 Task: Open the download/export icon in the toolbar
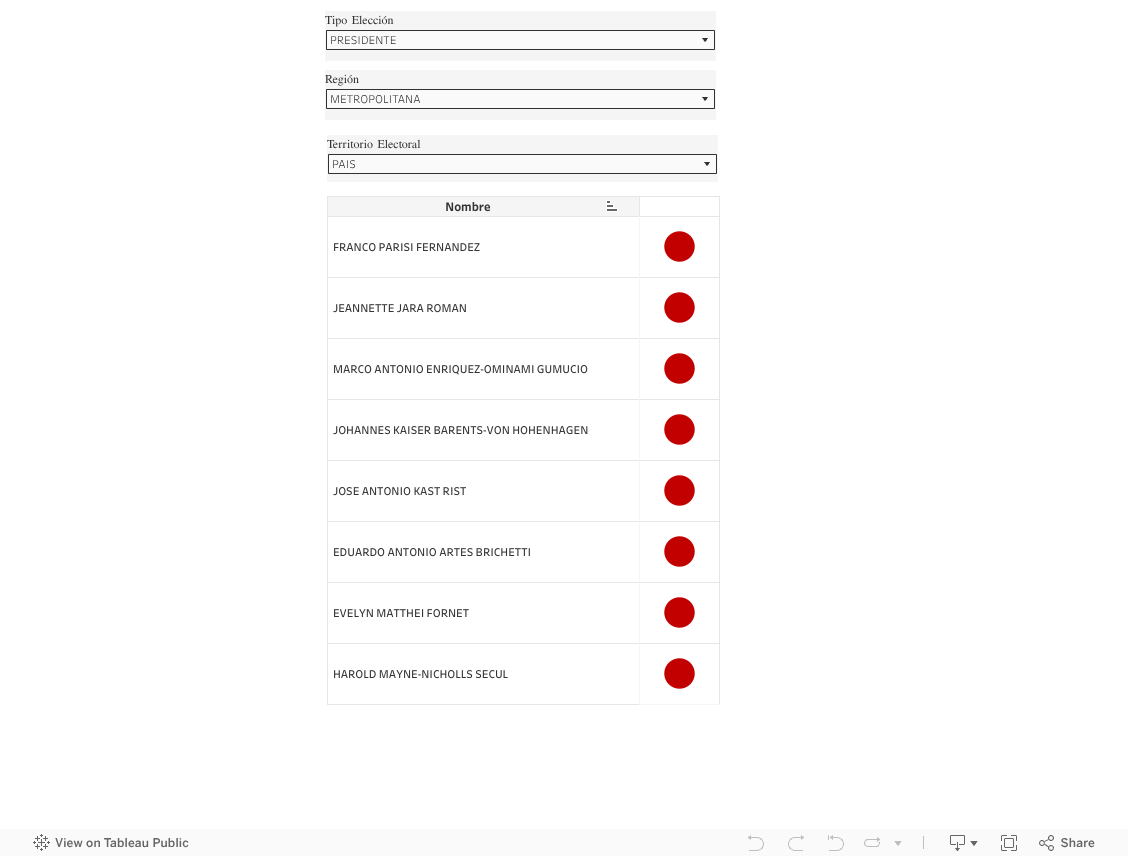[x=955, y=843]
